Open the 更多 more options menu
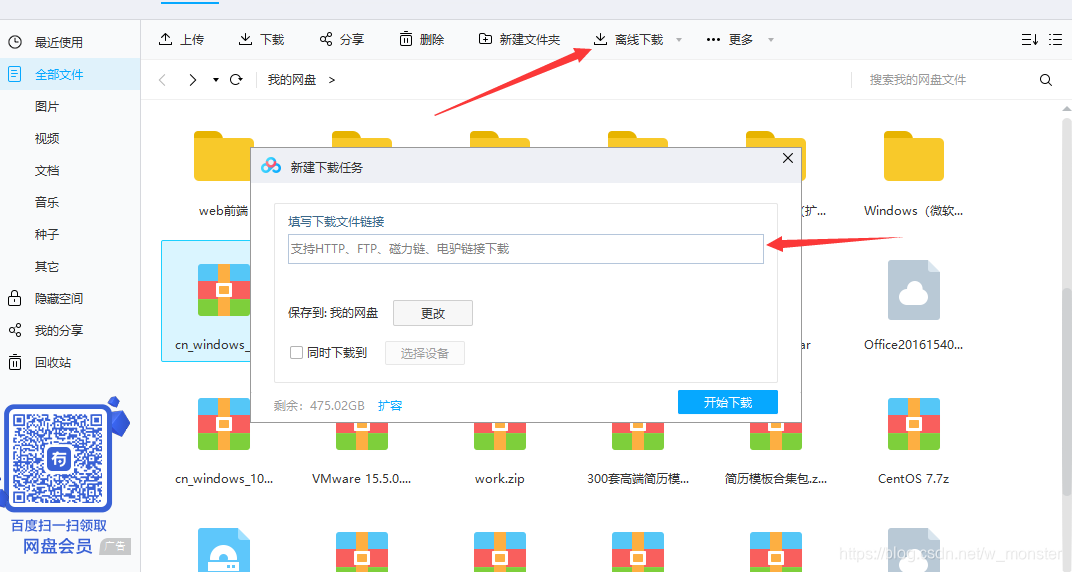 click(x=729, y=40)
